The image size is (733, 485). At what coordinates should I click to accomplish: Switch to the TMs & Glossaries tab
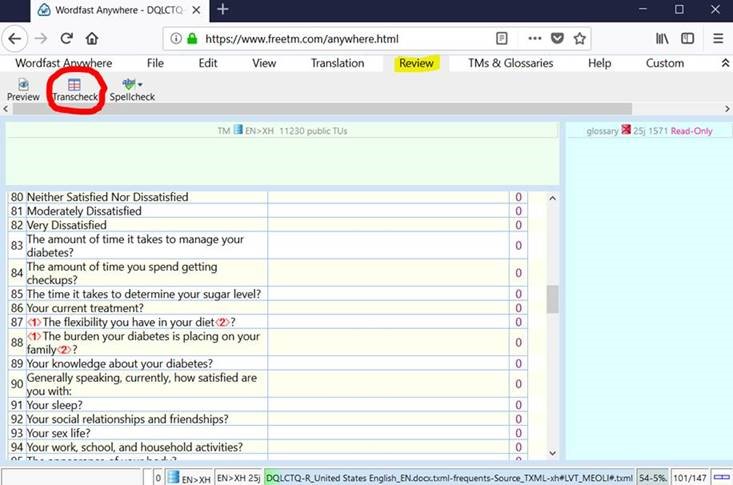click(x=510, y=63)
